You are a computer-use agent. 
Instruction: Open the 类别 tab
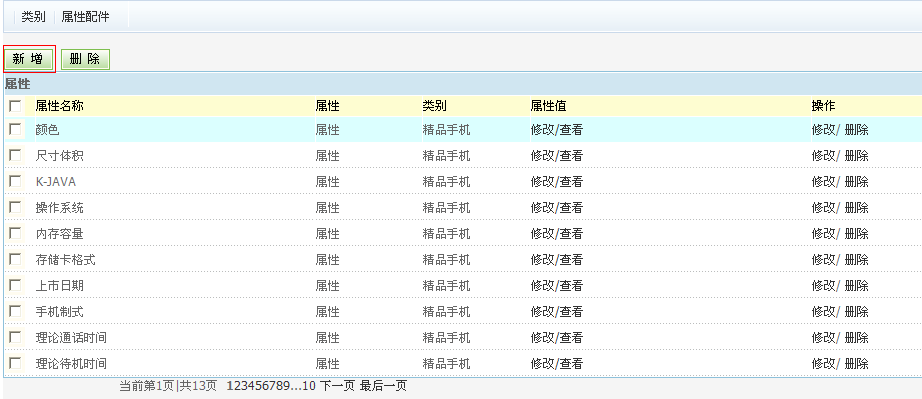click(34, 17)
